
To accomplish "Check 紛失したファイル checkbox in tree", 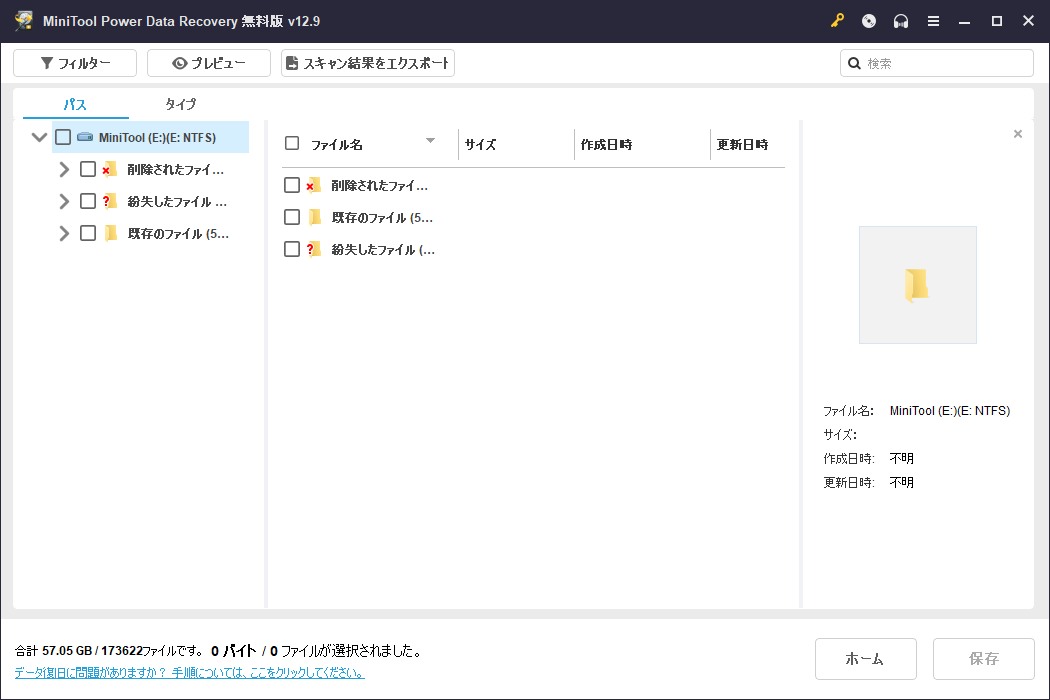I will (x=88, y=201).
